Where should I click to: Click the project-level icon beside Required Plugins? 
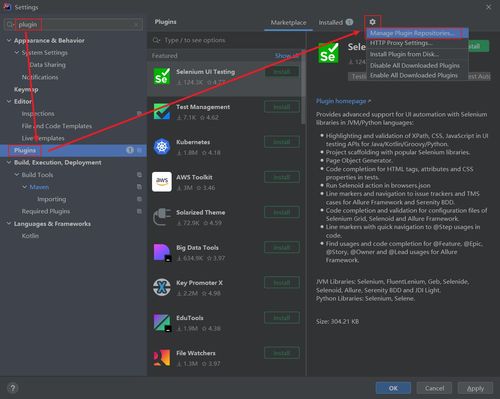(x=139, y=211)
